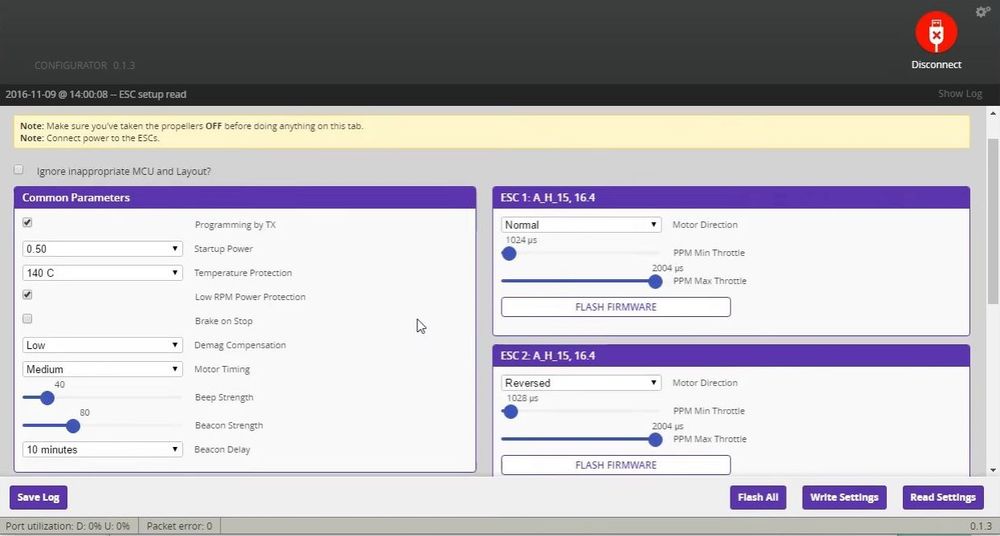The width and height of the screenshot is (1000, 536).
Task: Toggle the Programming by TX checkbox
Action: pyautogui.click(x=28, y=223)
